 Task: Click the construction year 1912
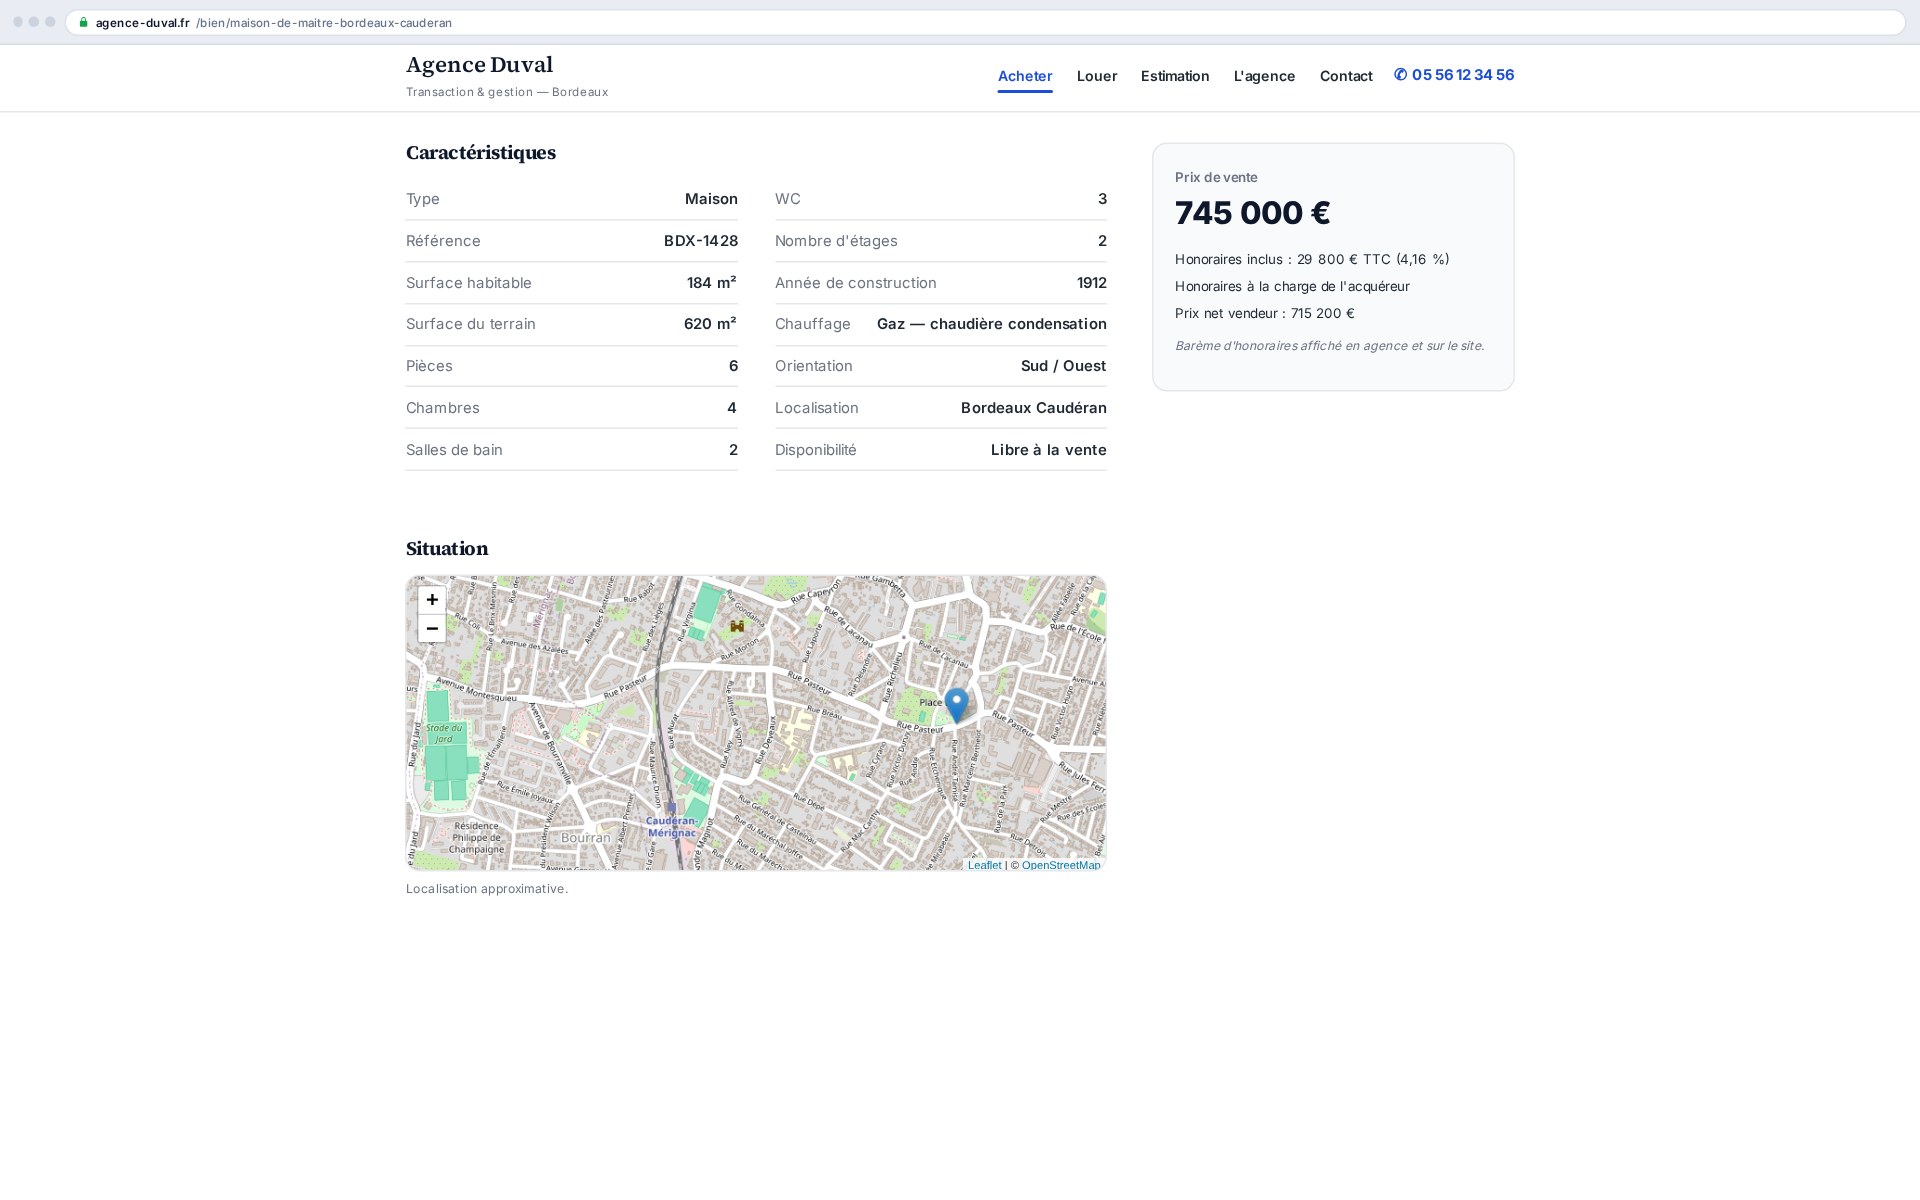(1092, 283)
